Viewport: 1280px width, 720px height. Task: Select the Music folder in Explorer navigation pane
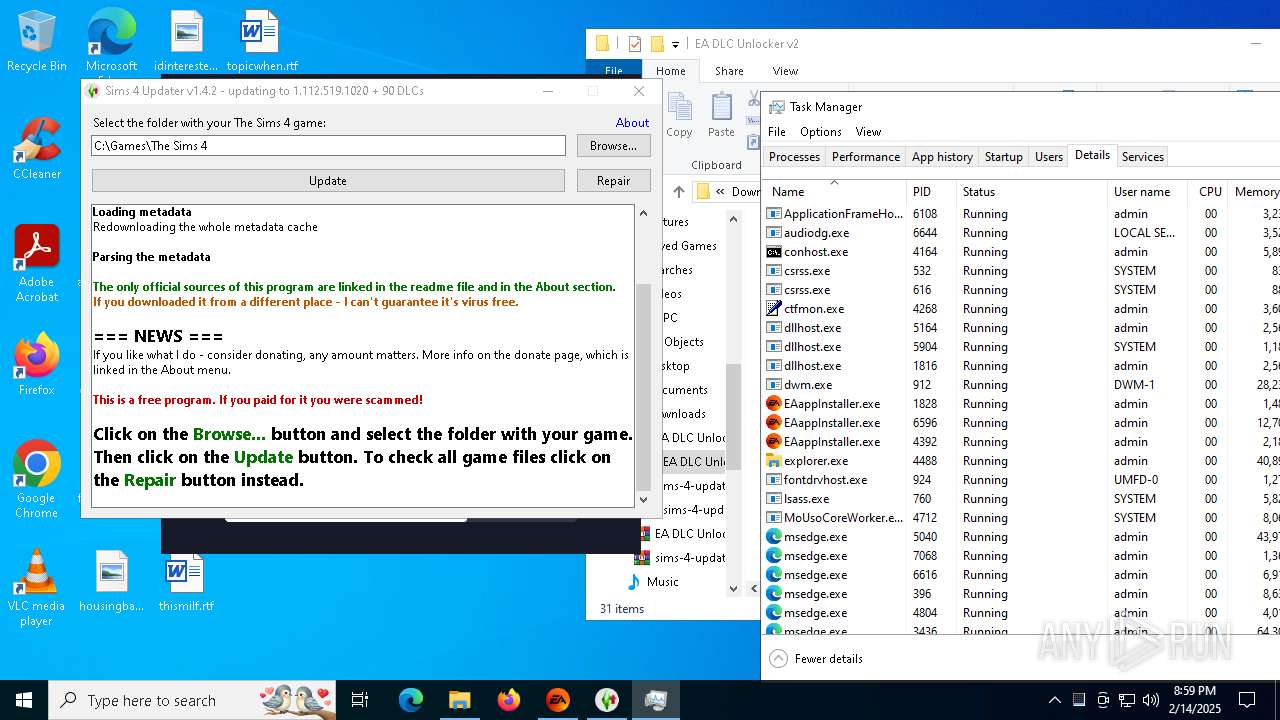pyautogui.click(x=662, y=582)
